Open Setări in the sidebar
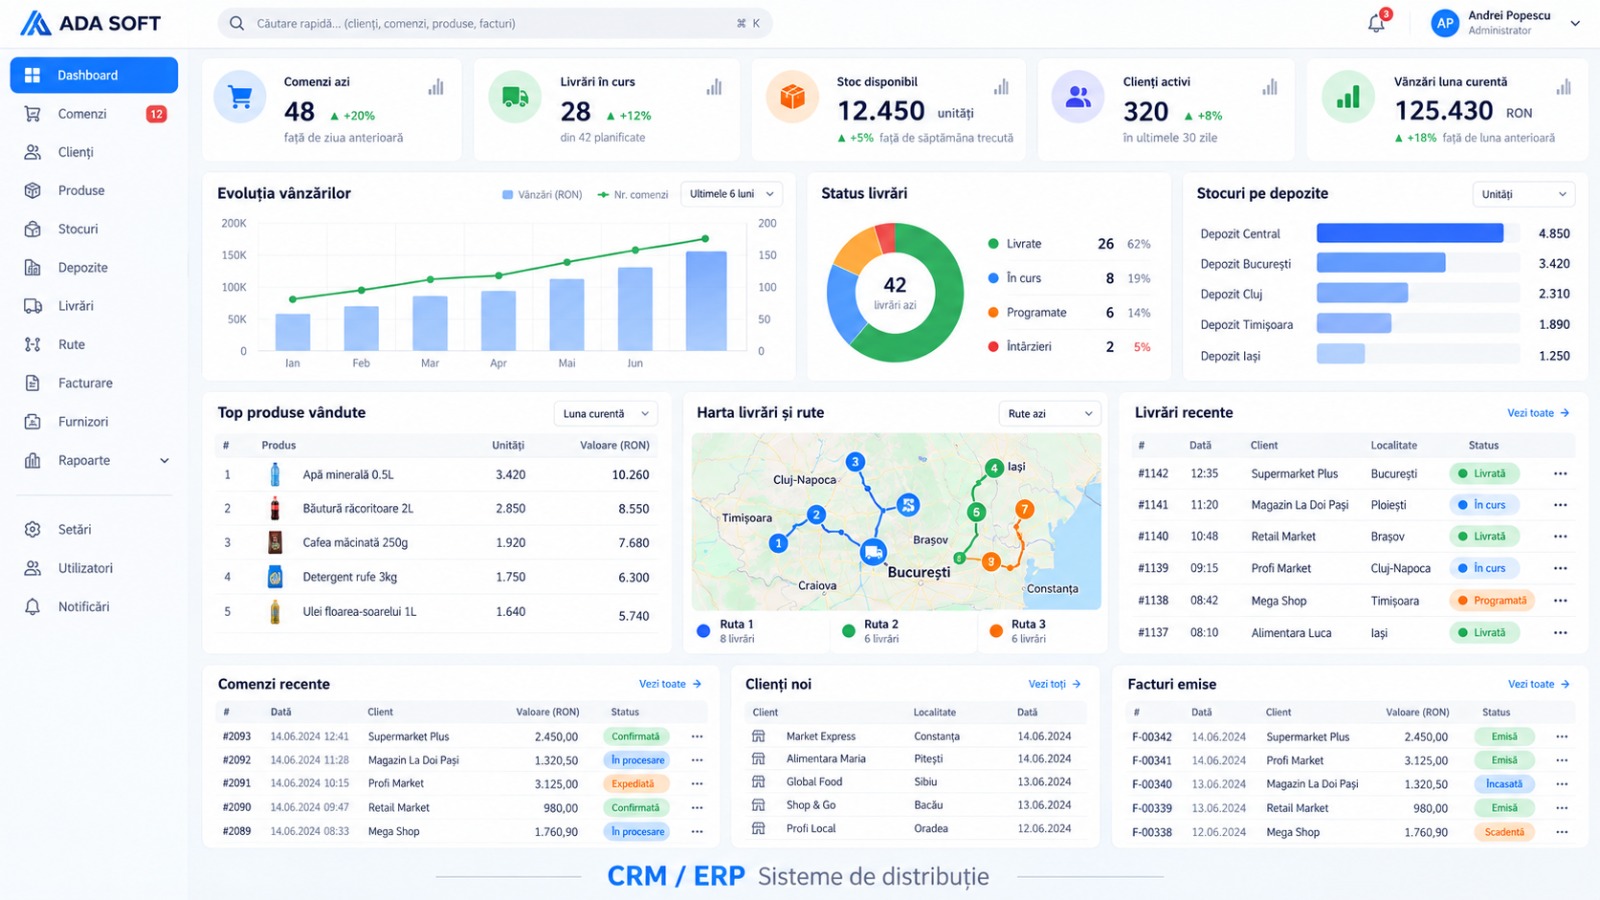This screenshot has height=900, width=1600. pos(94,530)
